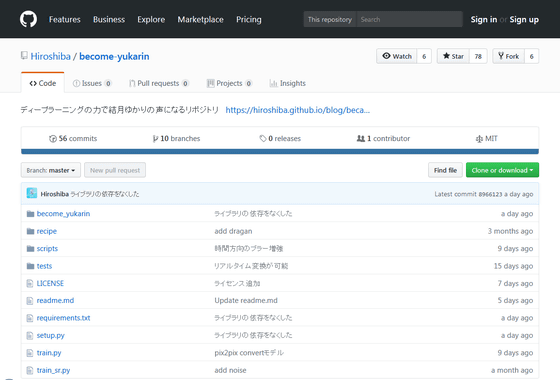
Task: View the 10 branches list
Action: (x=176, y=139)
